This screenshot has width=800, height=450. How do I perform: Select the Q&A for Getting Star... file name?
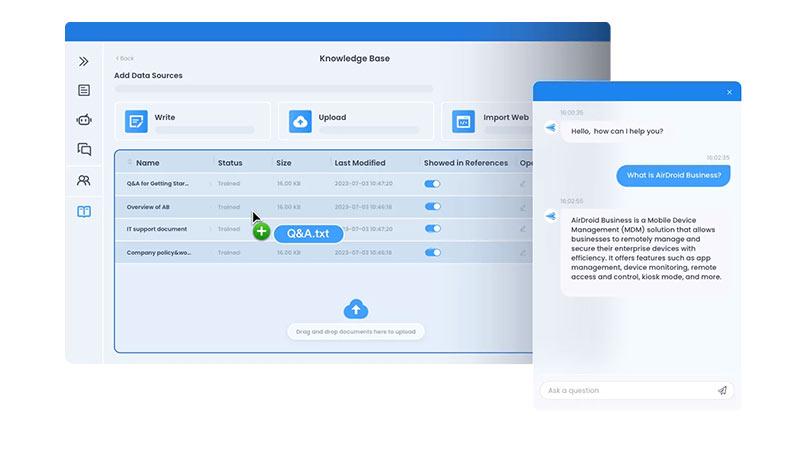point(157,183)
